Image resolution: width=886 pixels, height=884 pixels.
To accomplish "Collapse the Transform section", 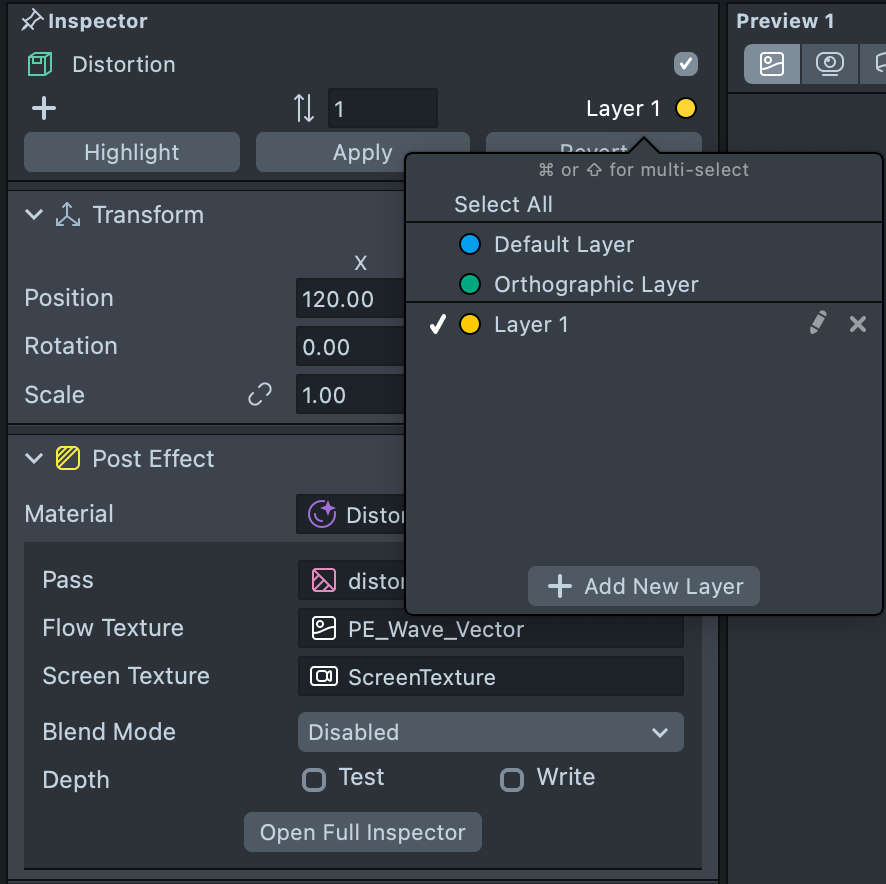I will tap(34, 215).
